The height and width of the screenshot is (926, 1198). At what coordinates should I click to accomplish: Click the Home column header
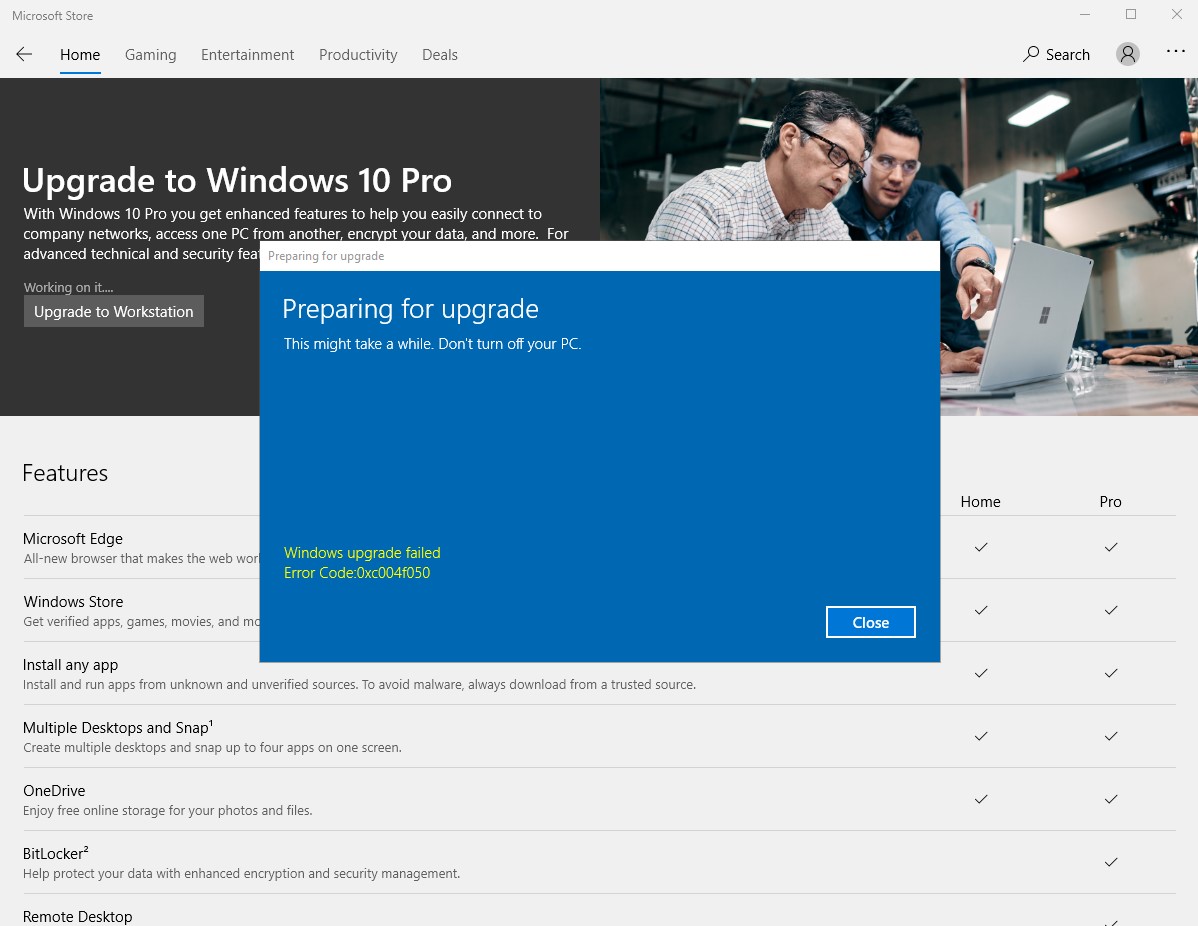[x=980, y=501]
